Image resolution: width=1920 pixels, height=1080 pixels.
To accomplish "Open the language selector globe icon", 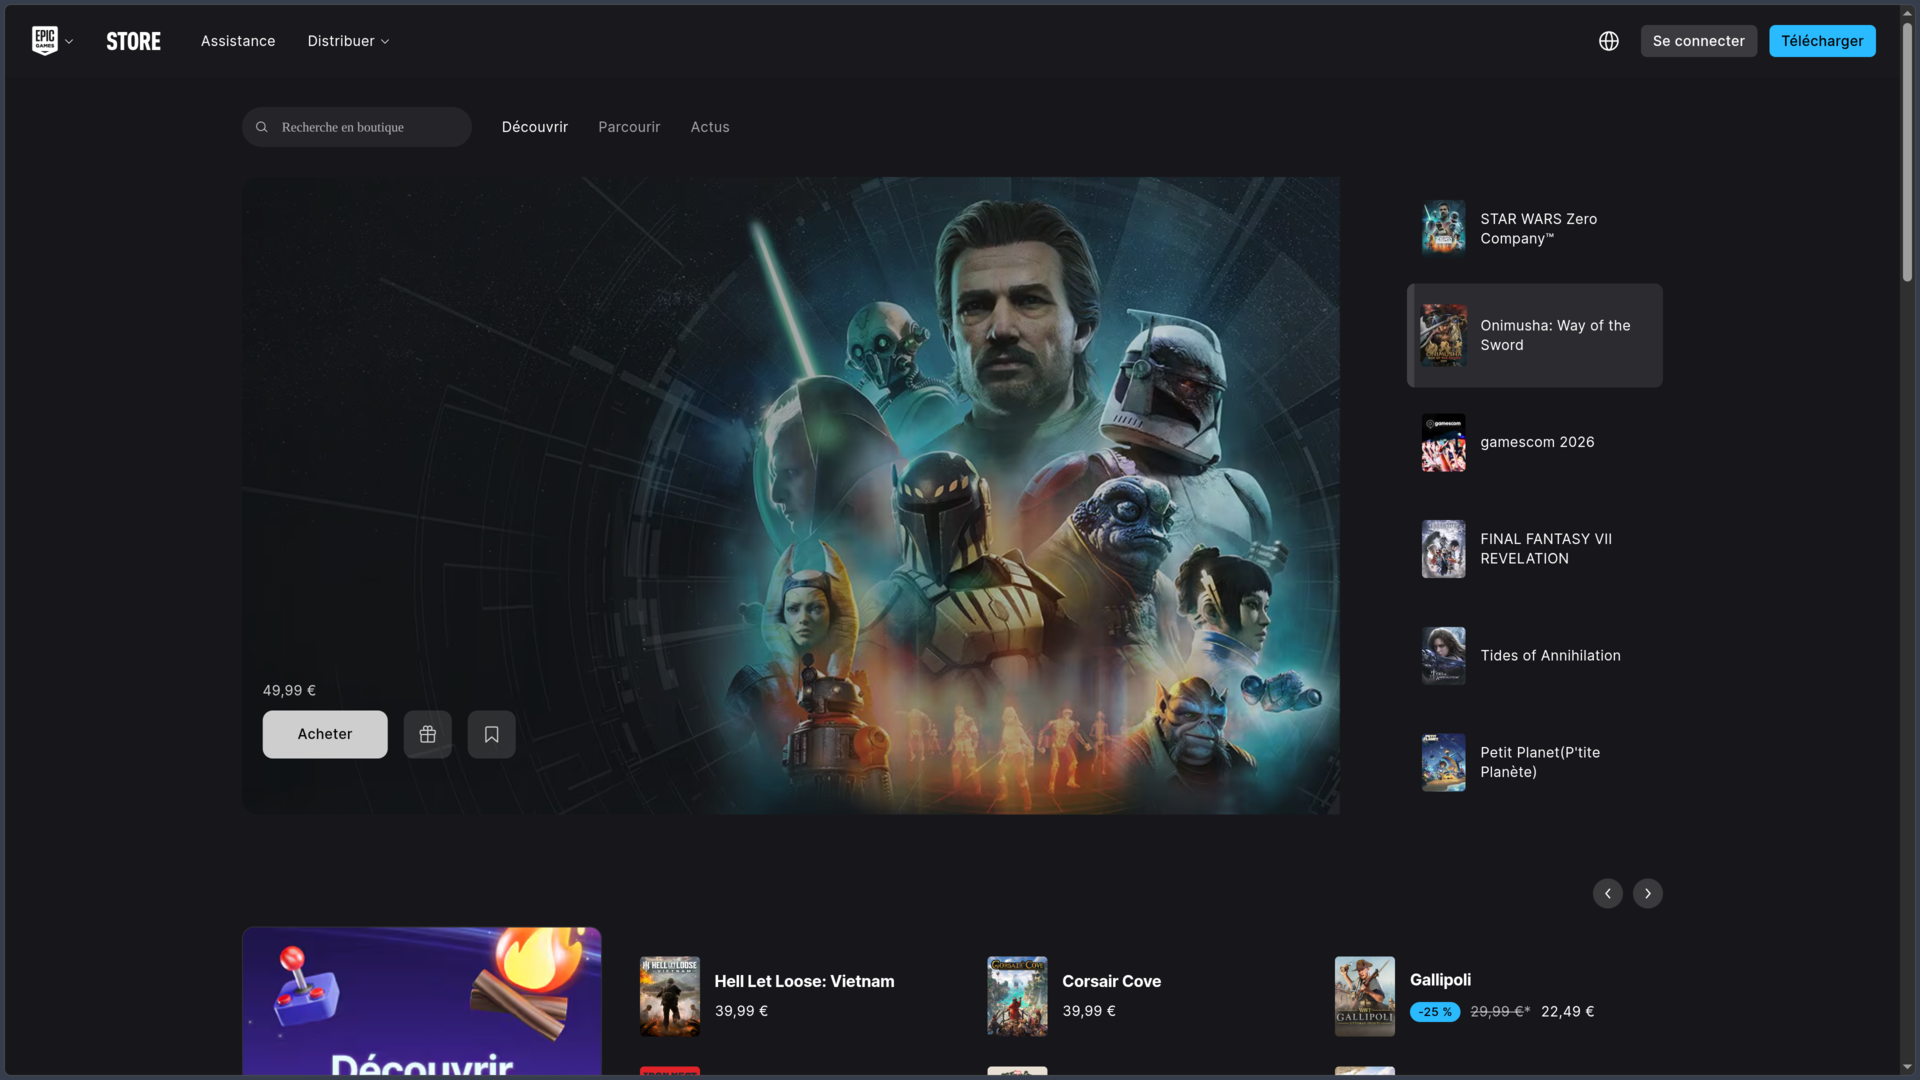I will click(1608, 41).
